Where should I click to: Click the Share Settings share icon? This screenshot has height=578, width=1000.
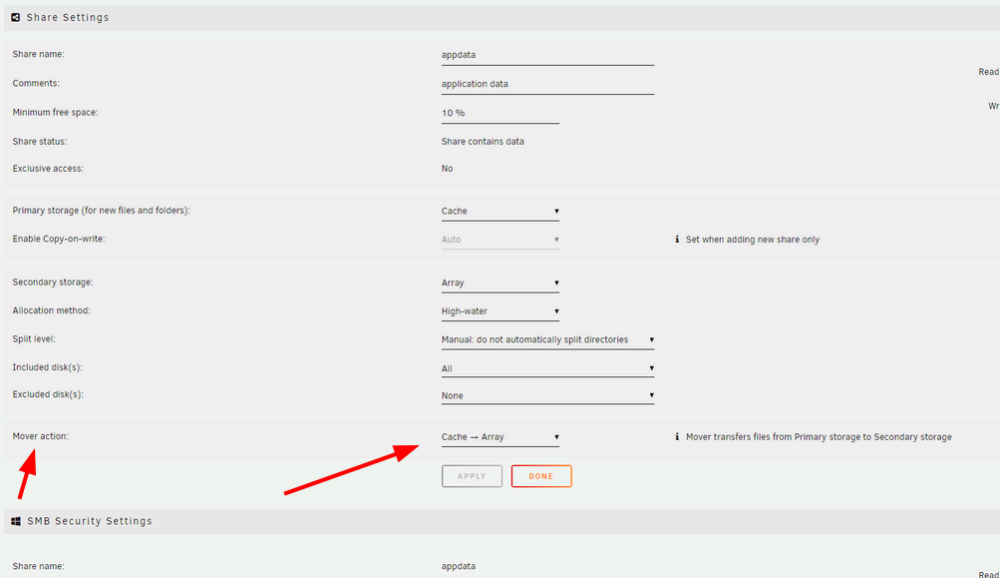[15, 17]
